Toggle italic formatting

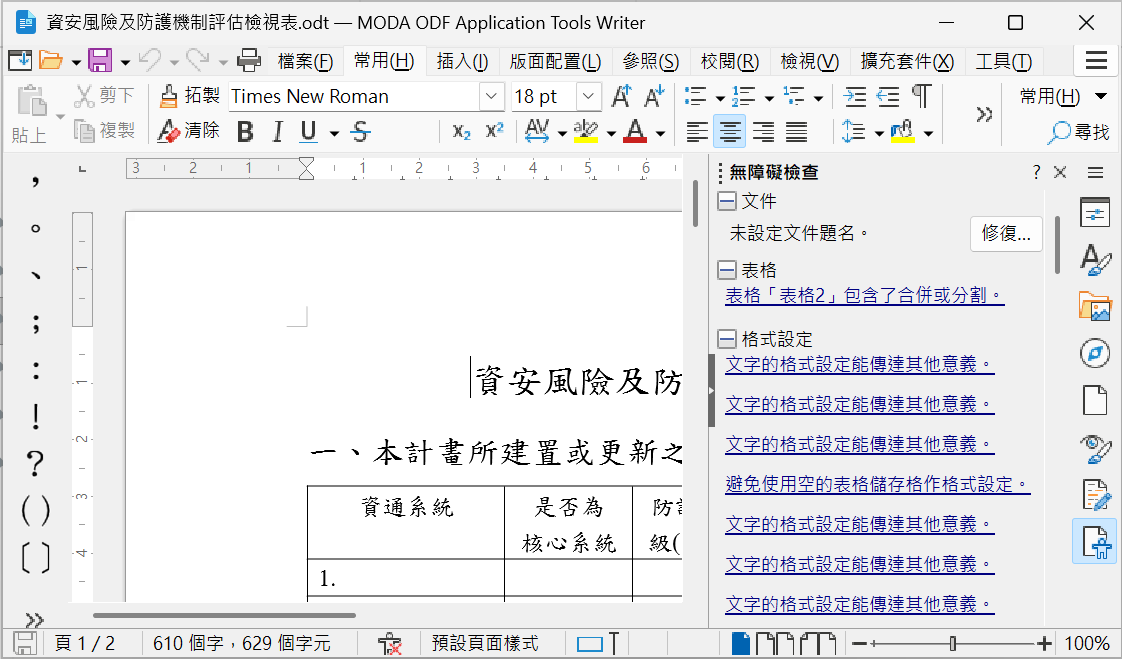[277, 131]
